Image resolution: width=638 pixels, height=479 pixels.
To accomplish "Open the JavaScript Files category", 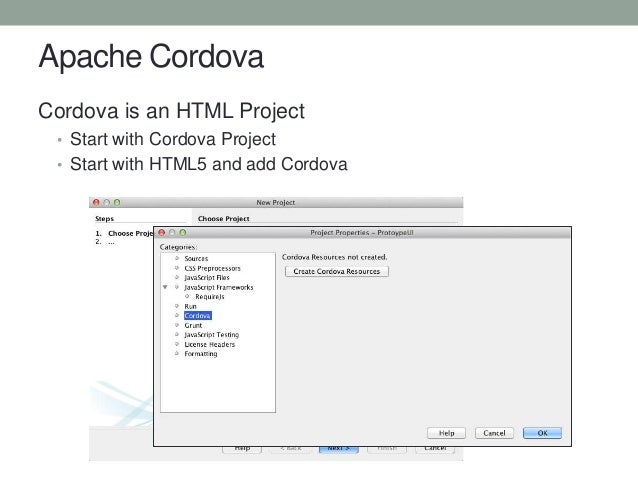I will point(207,278).
